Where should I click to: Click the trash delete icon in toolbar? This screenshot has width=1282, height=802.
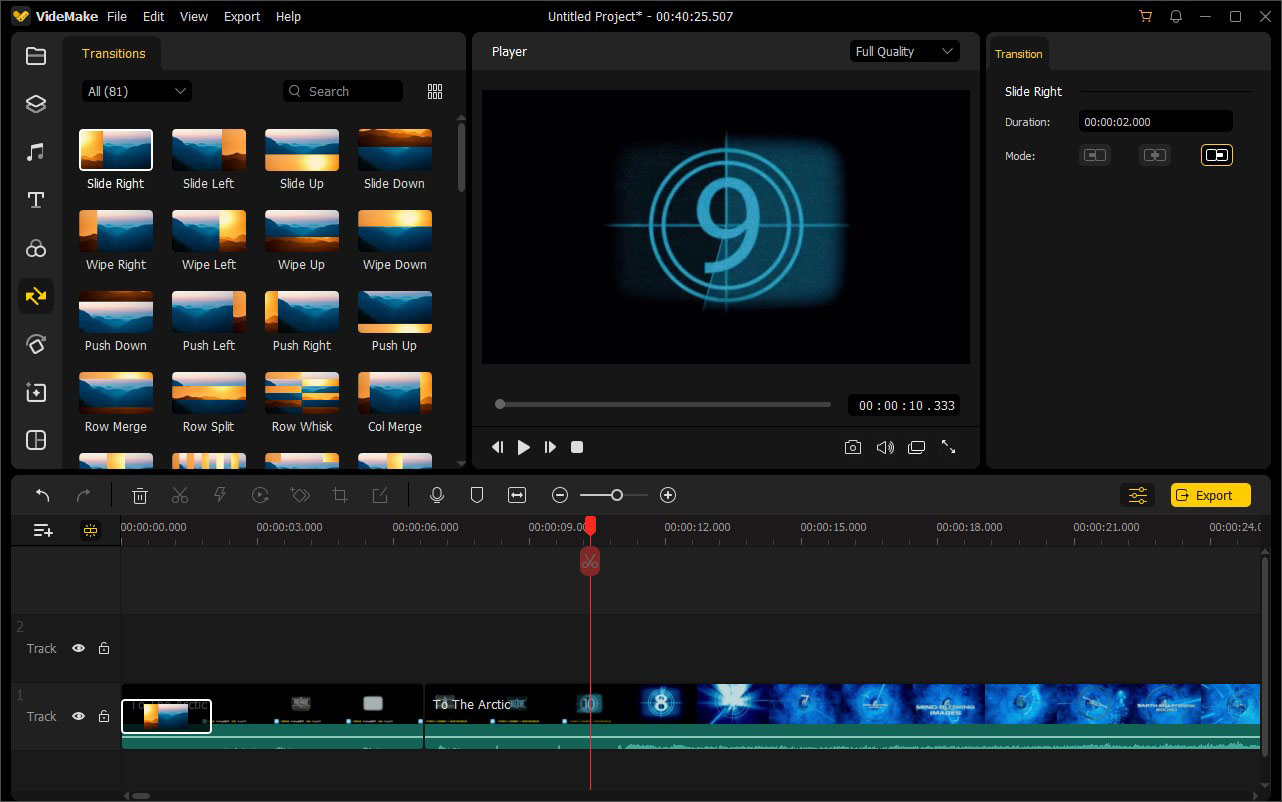coord(140,495)
